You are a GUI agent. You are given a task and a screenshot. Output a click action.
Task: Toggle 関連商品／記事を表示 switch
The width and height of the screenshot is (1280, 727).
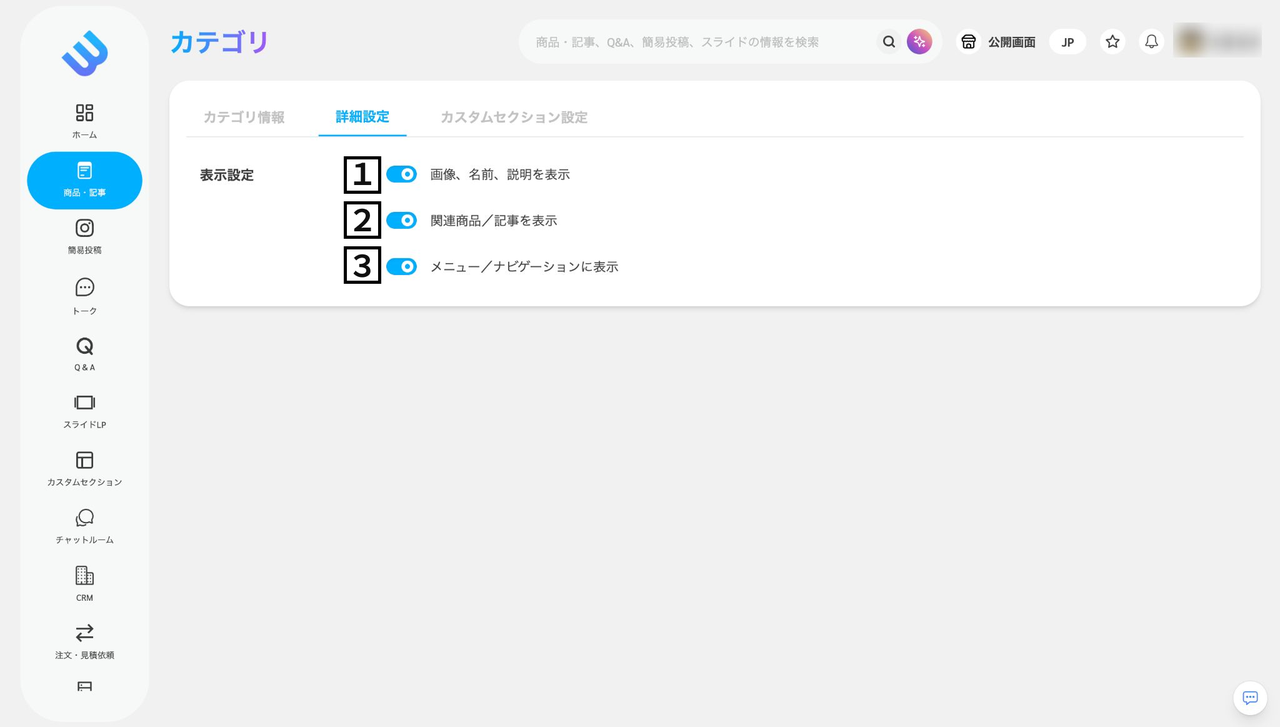[x=401, y=220]
